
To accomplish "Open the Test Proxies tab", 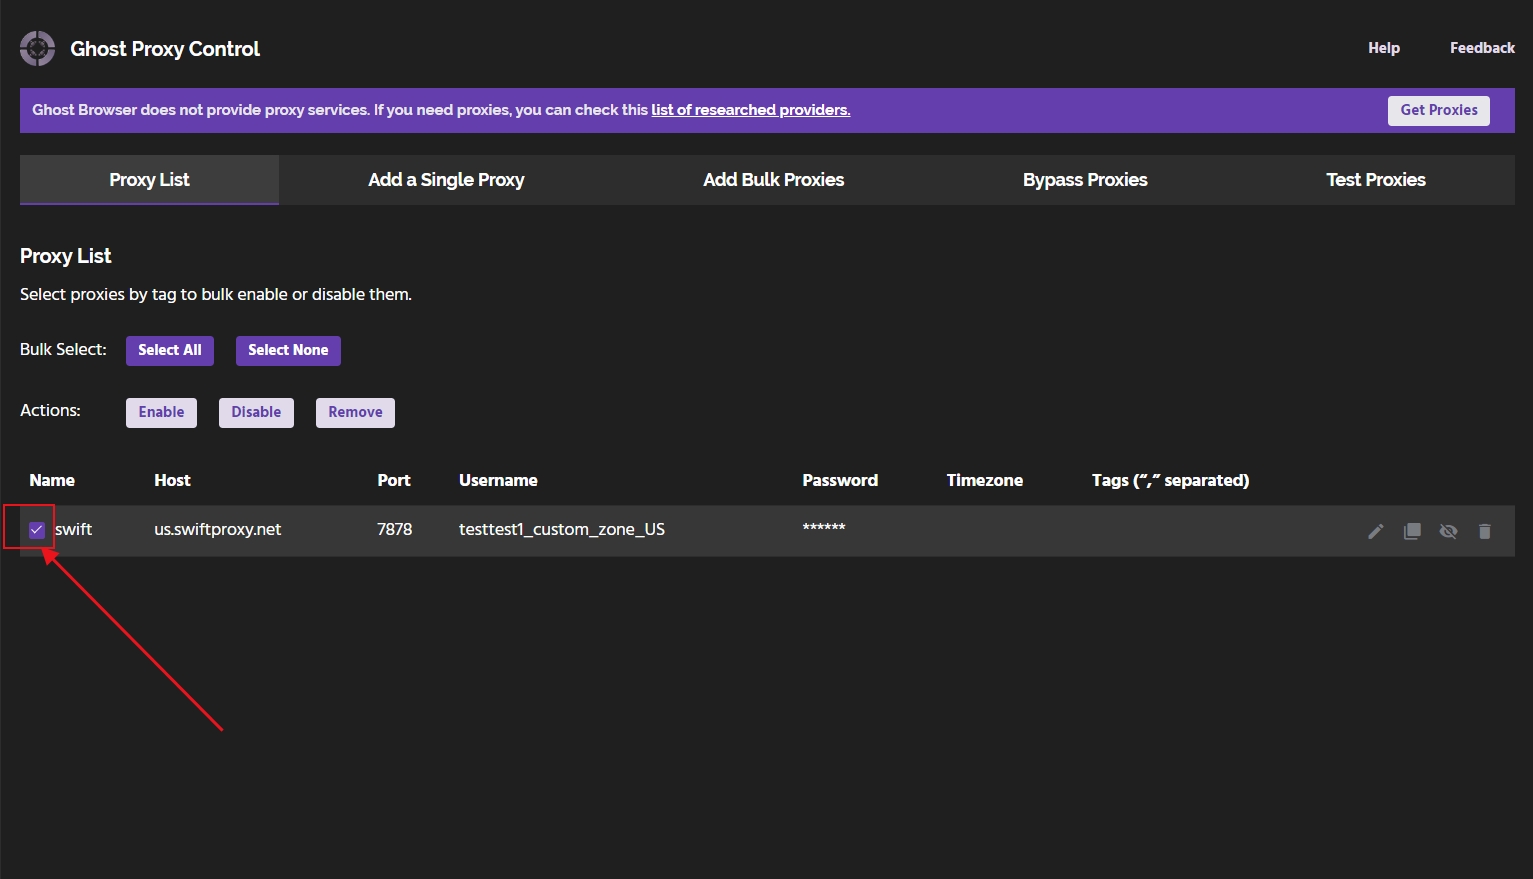I will [1375, 180].
